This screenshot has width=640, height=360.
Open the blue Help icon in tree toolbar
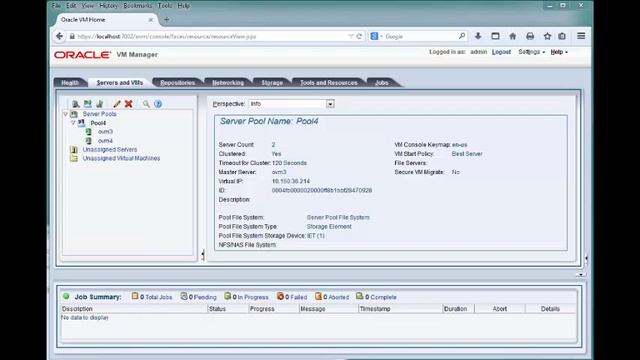(x=158, y=104)
